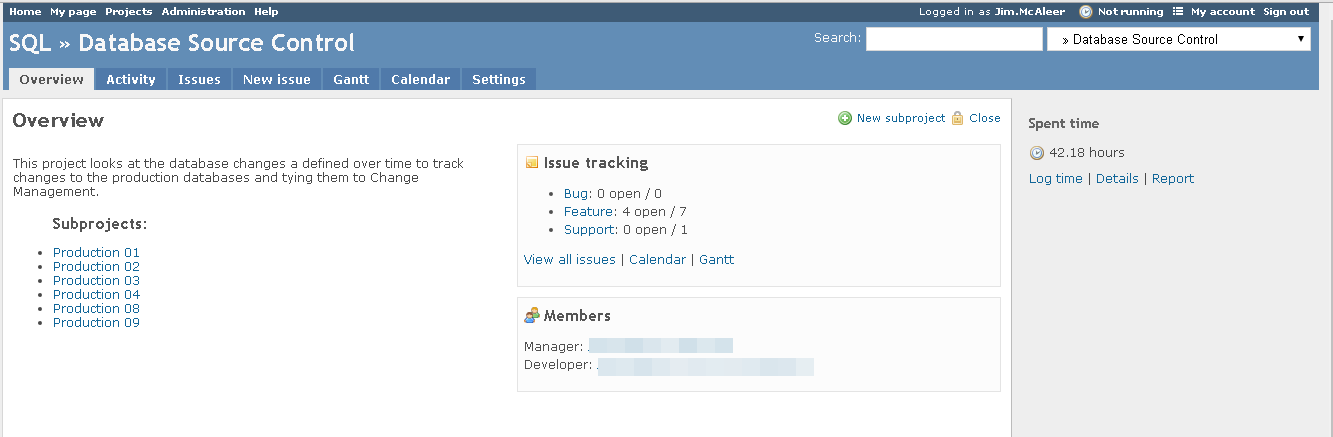The width and height of the screenshot is (1333, 437).
Task: Open the Production 03 subproject link
Action: [96, 281]
